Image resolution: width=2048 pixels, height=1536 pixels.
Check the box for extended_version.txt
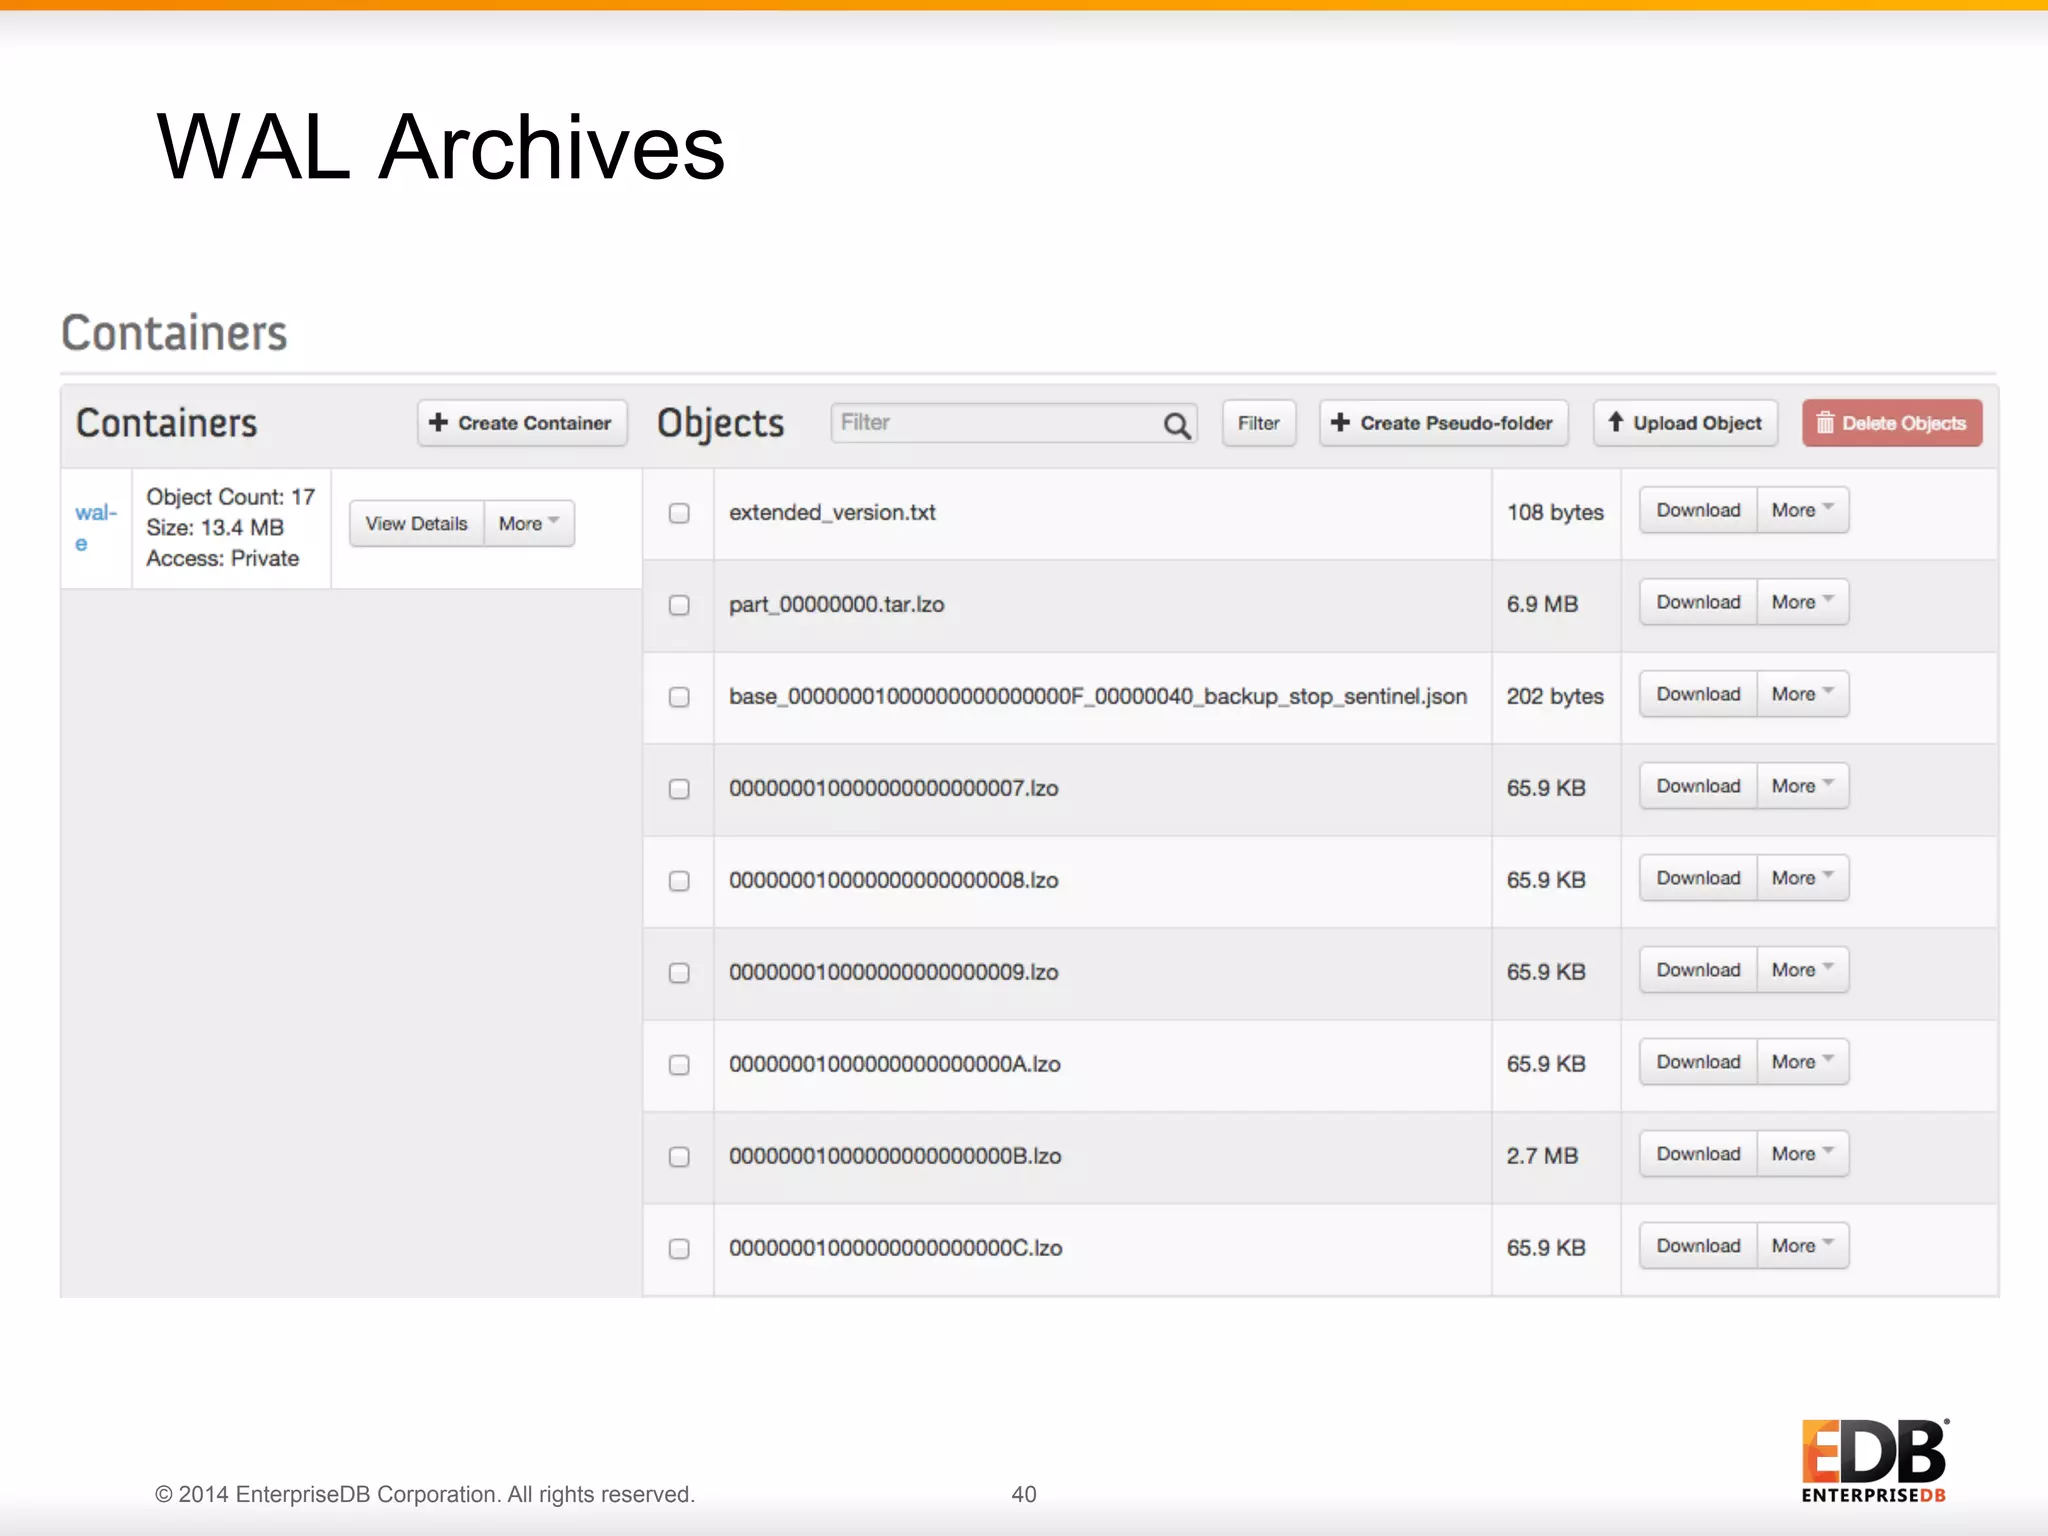679,513
